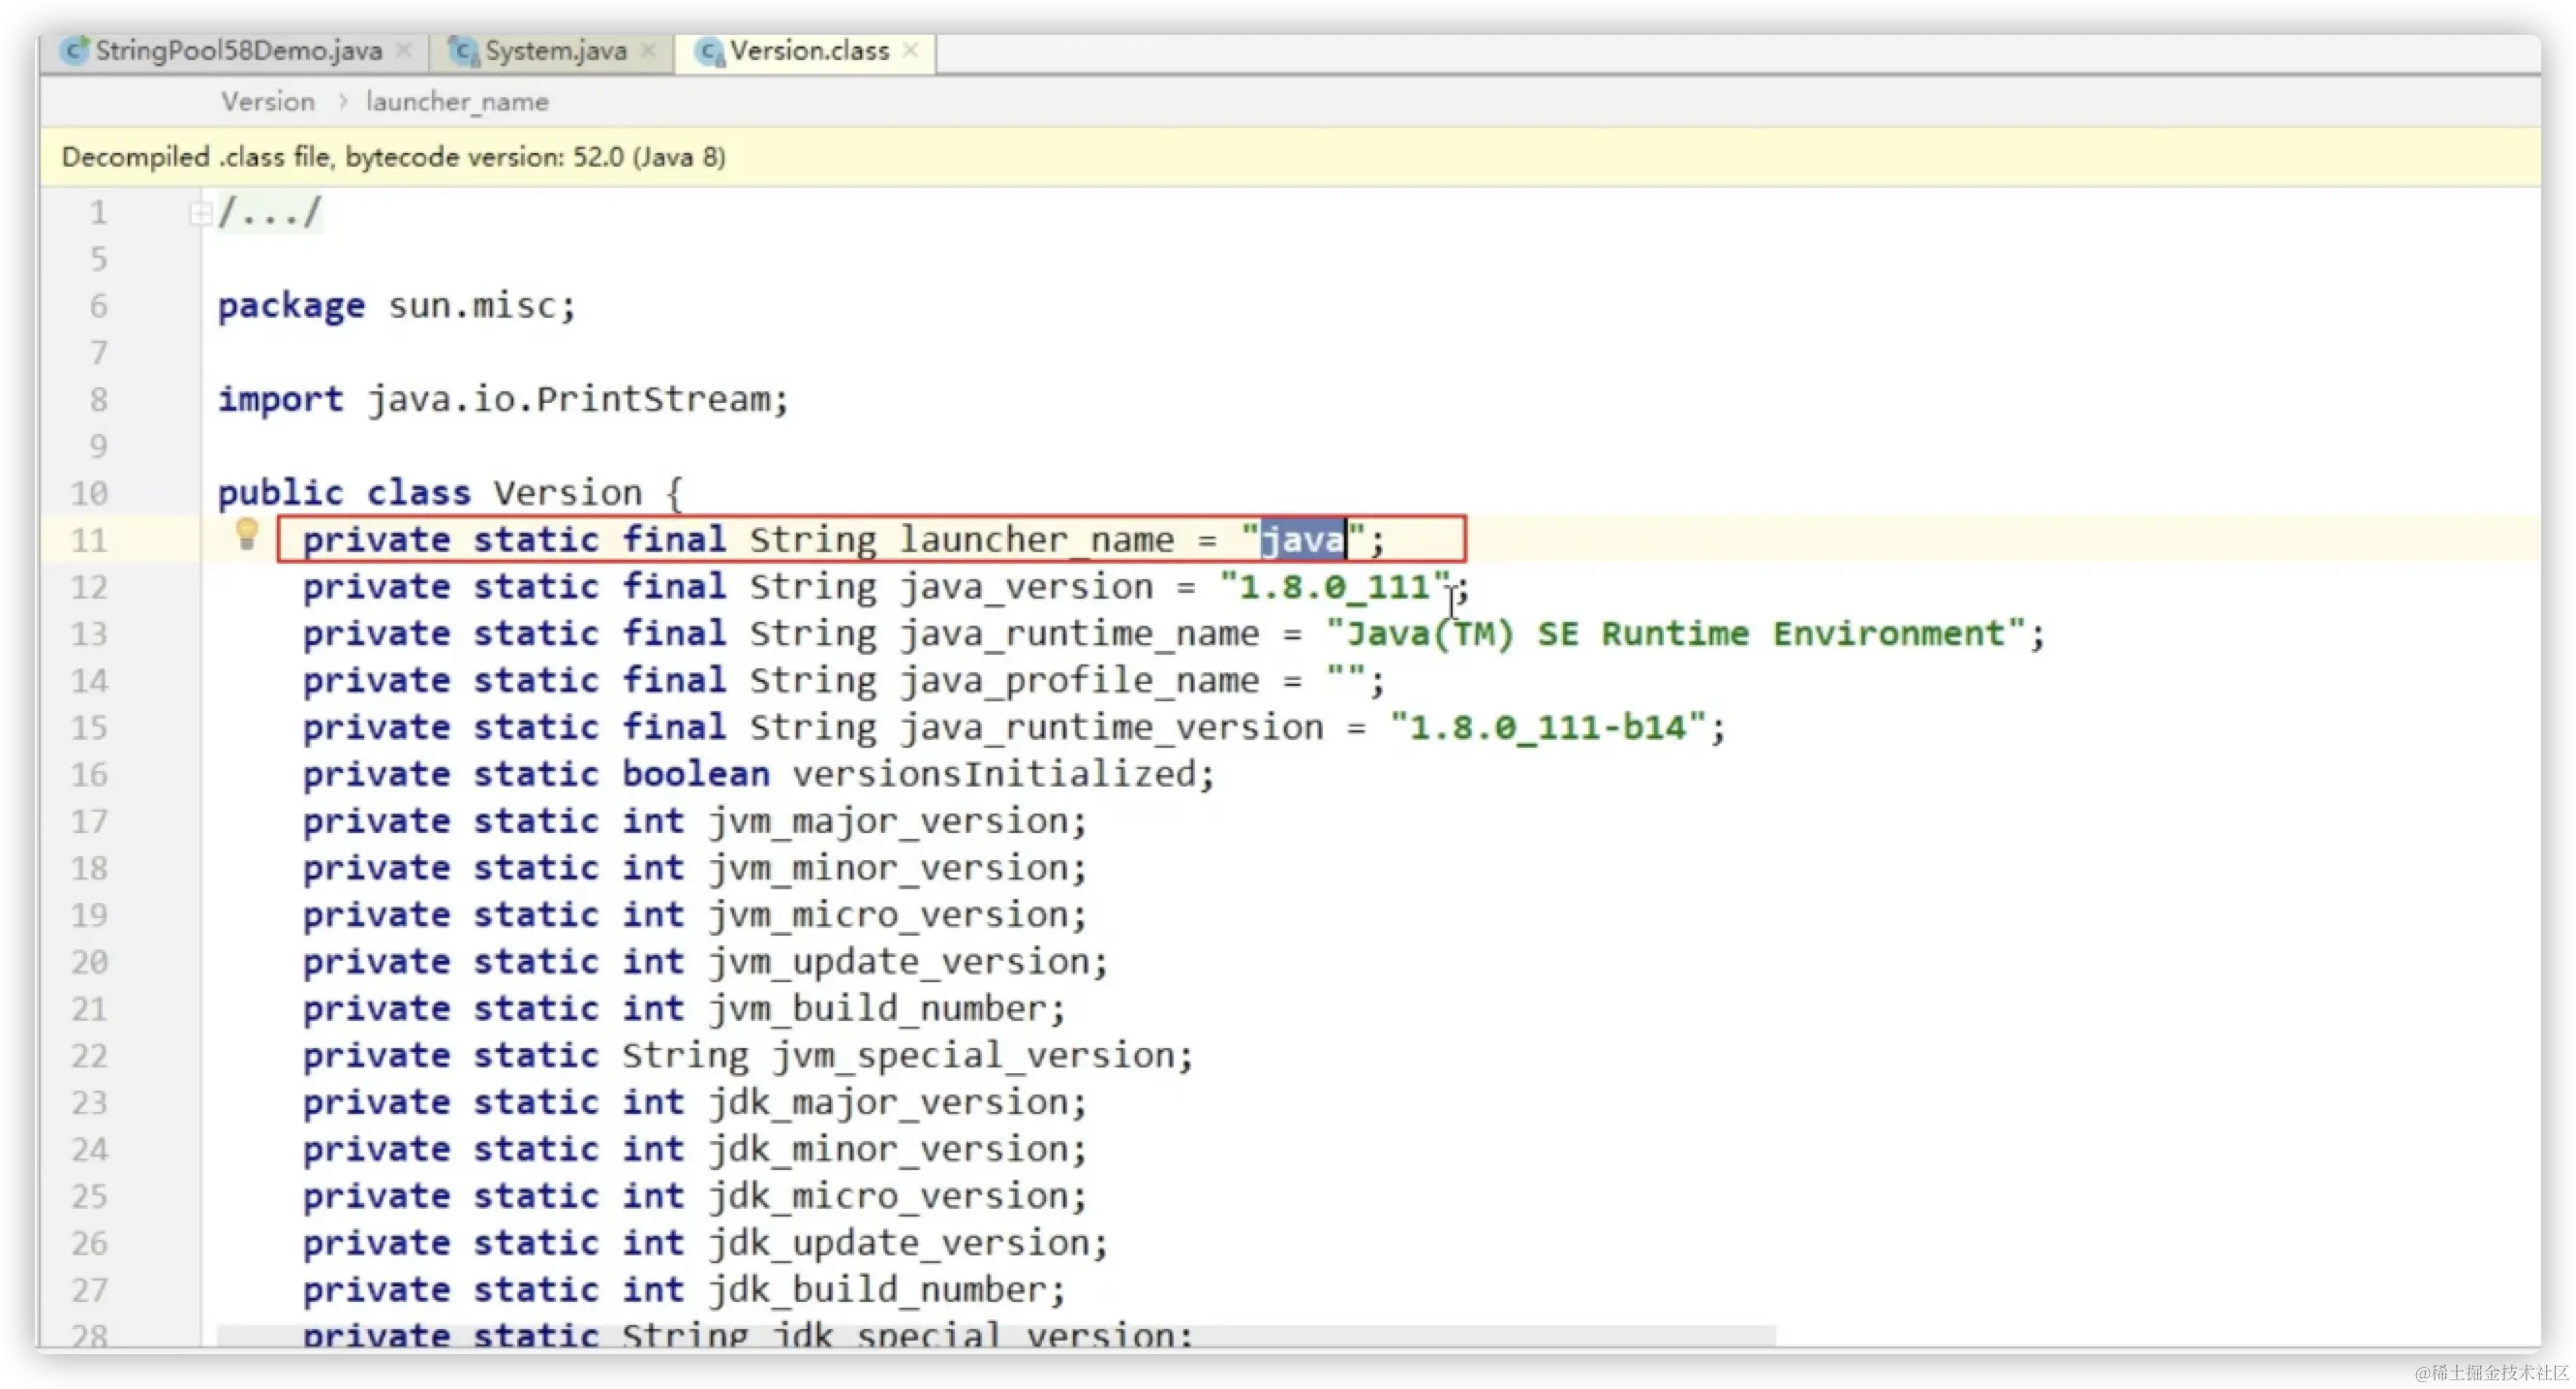The image size is (2576, 1389).
Task: Switch to the System.java tab
Action: pyautogui.click(x=556, y=51)
